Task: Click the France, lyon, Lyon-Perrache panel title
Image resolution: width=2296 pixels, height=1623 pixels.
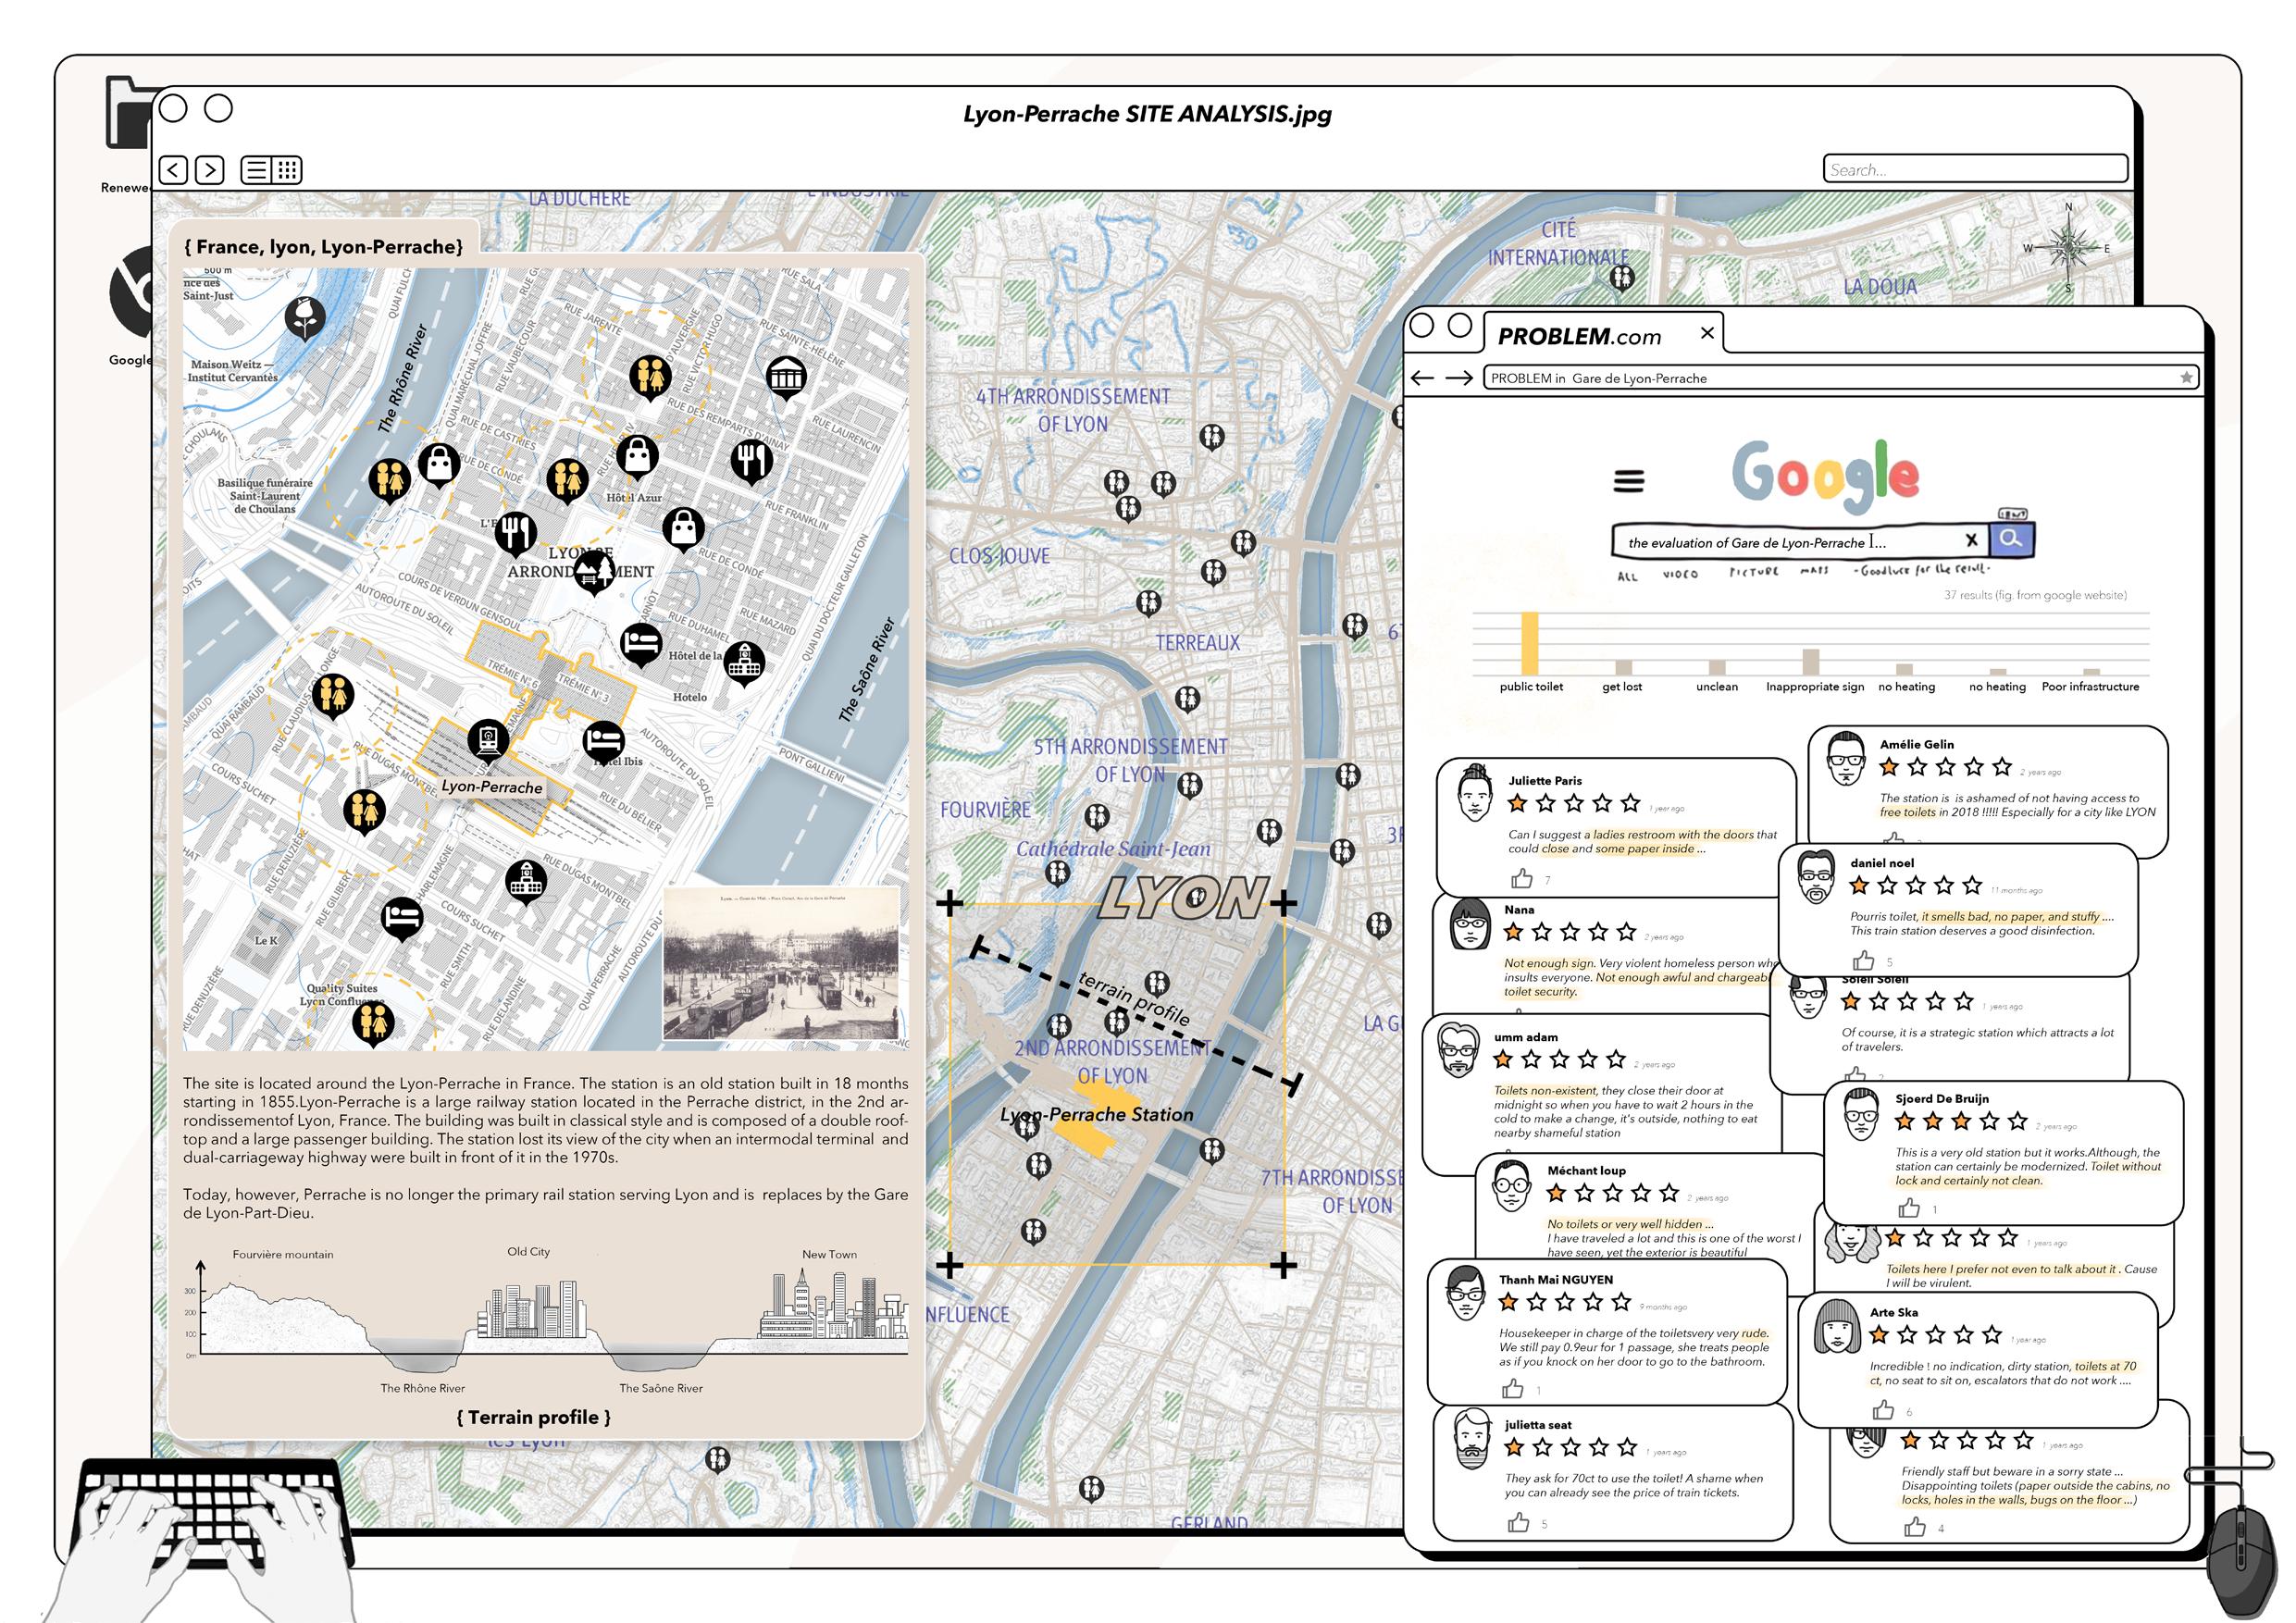Action: (x=324, y=247)
